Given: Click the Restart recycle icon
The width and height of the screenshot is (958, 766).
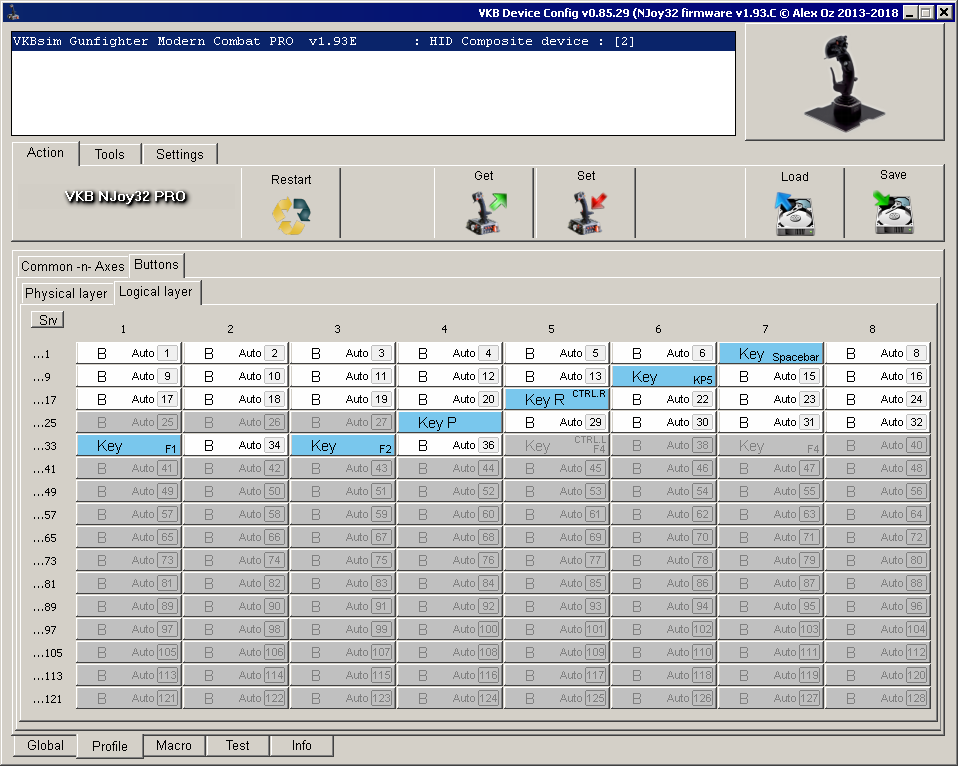Looking at the screenshot, I should 291,215.
